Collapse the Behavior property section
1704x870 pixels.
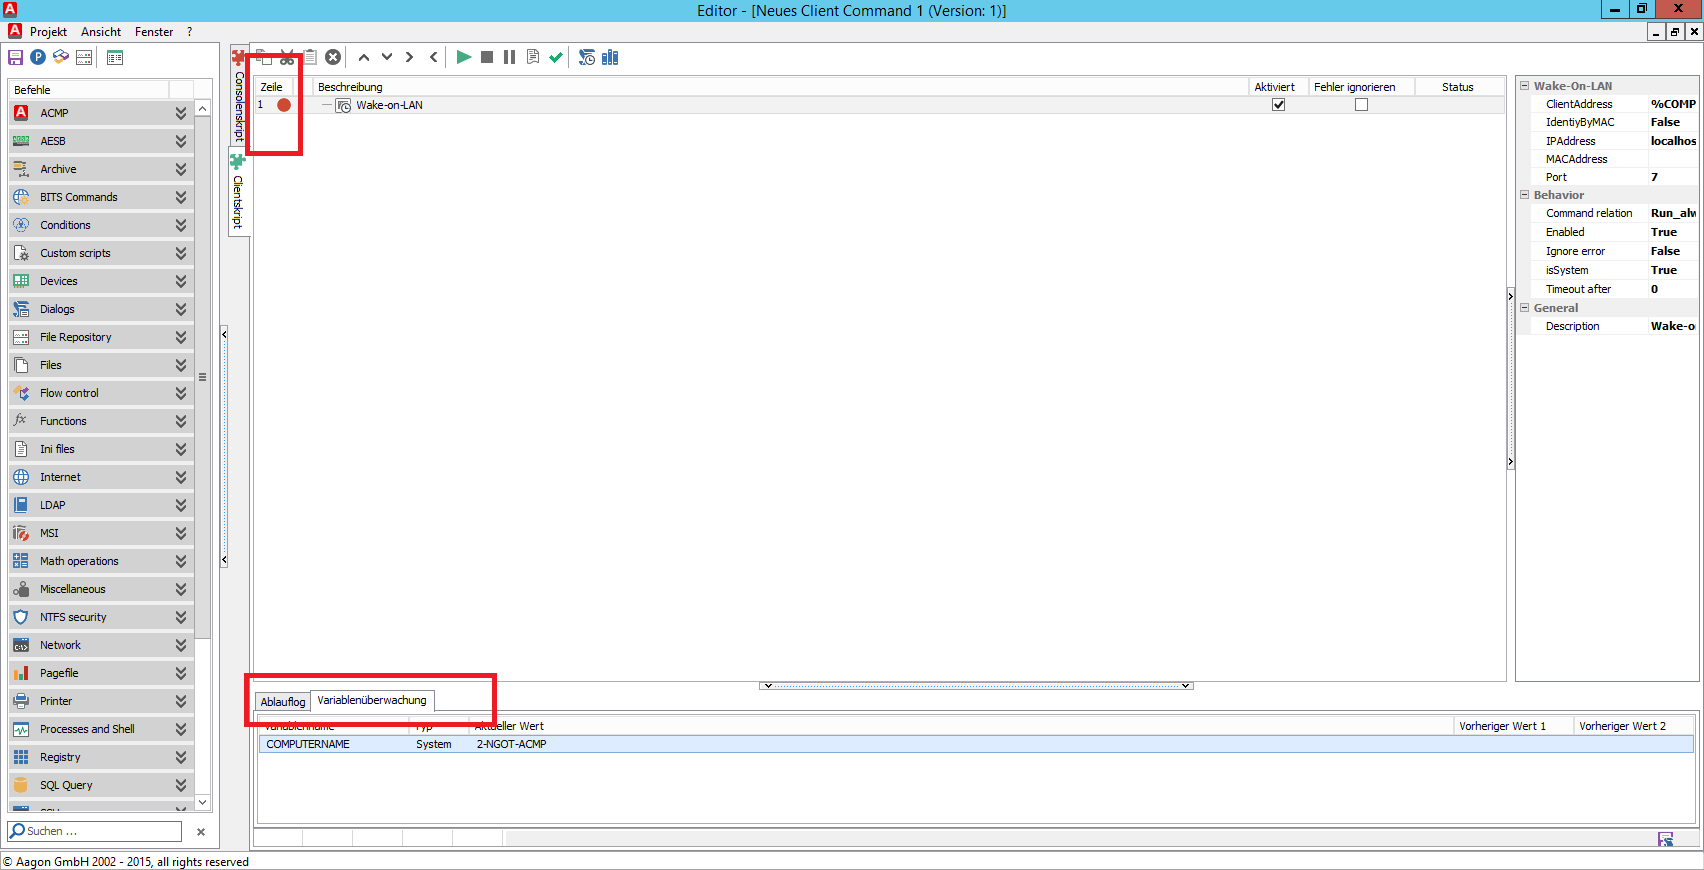pyautogui.click(x=1525, y=195)
